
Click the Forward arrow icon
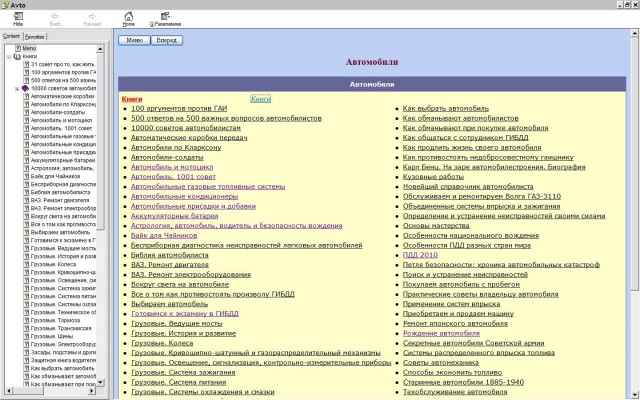pyautogui.click(x=93, y=16)
